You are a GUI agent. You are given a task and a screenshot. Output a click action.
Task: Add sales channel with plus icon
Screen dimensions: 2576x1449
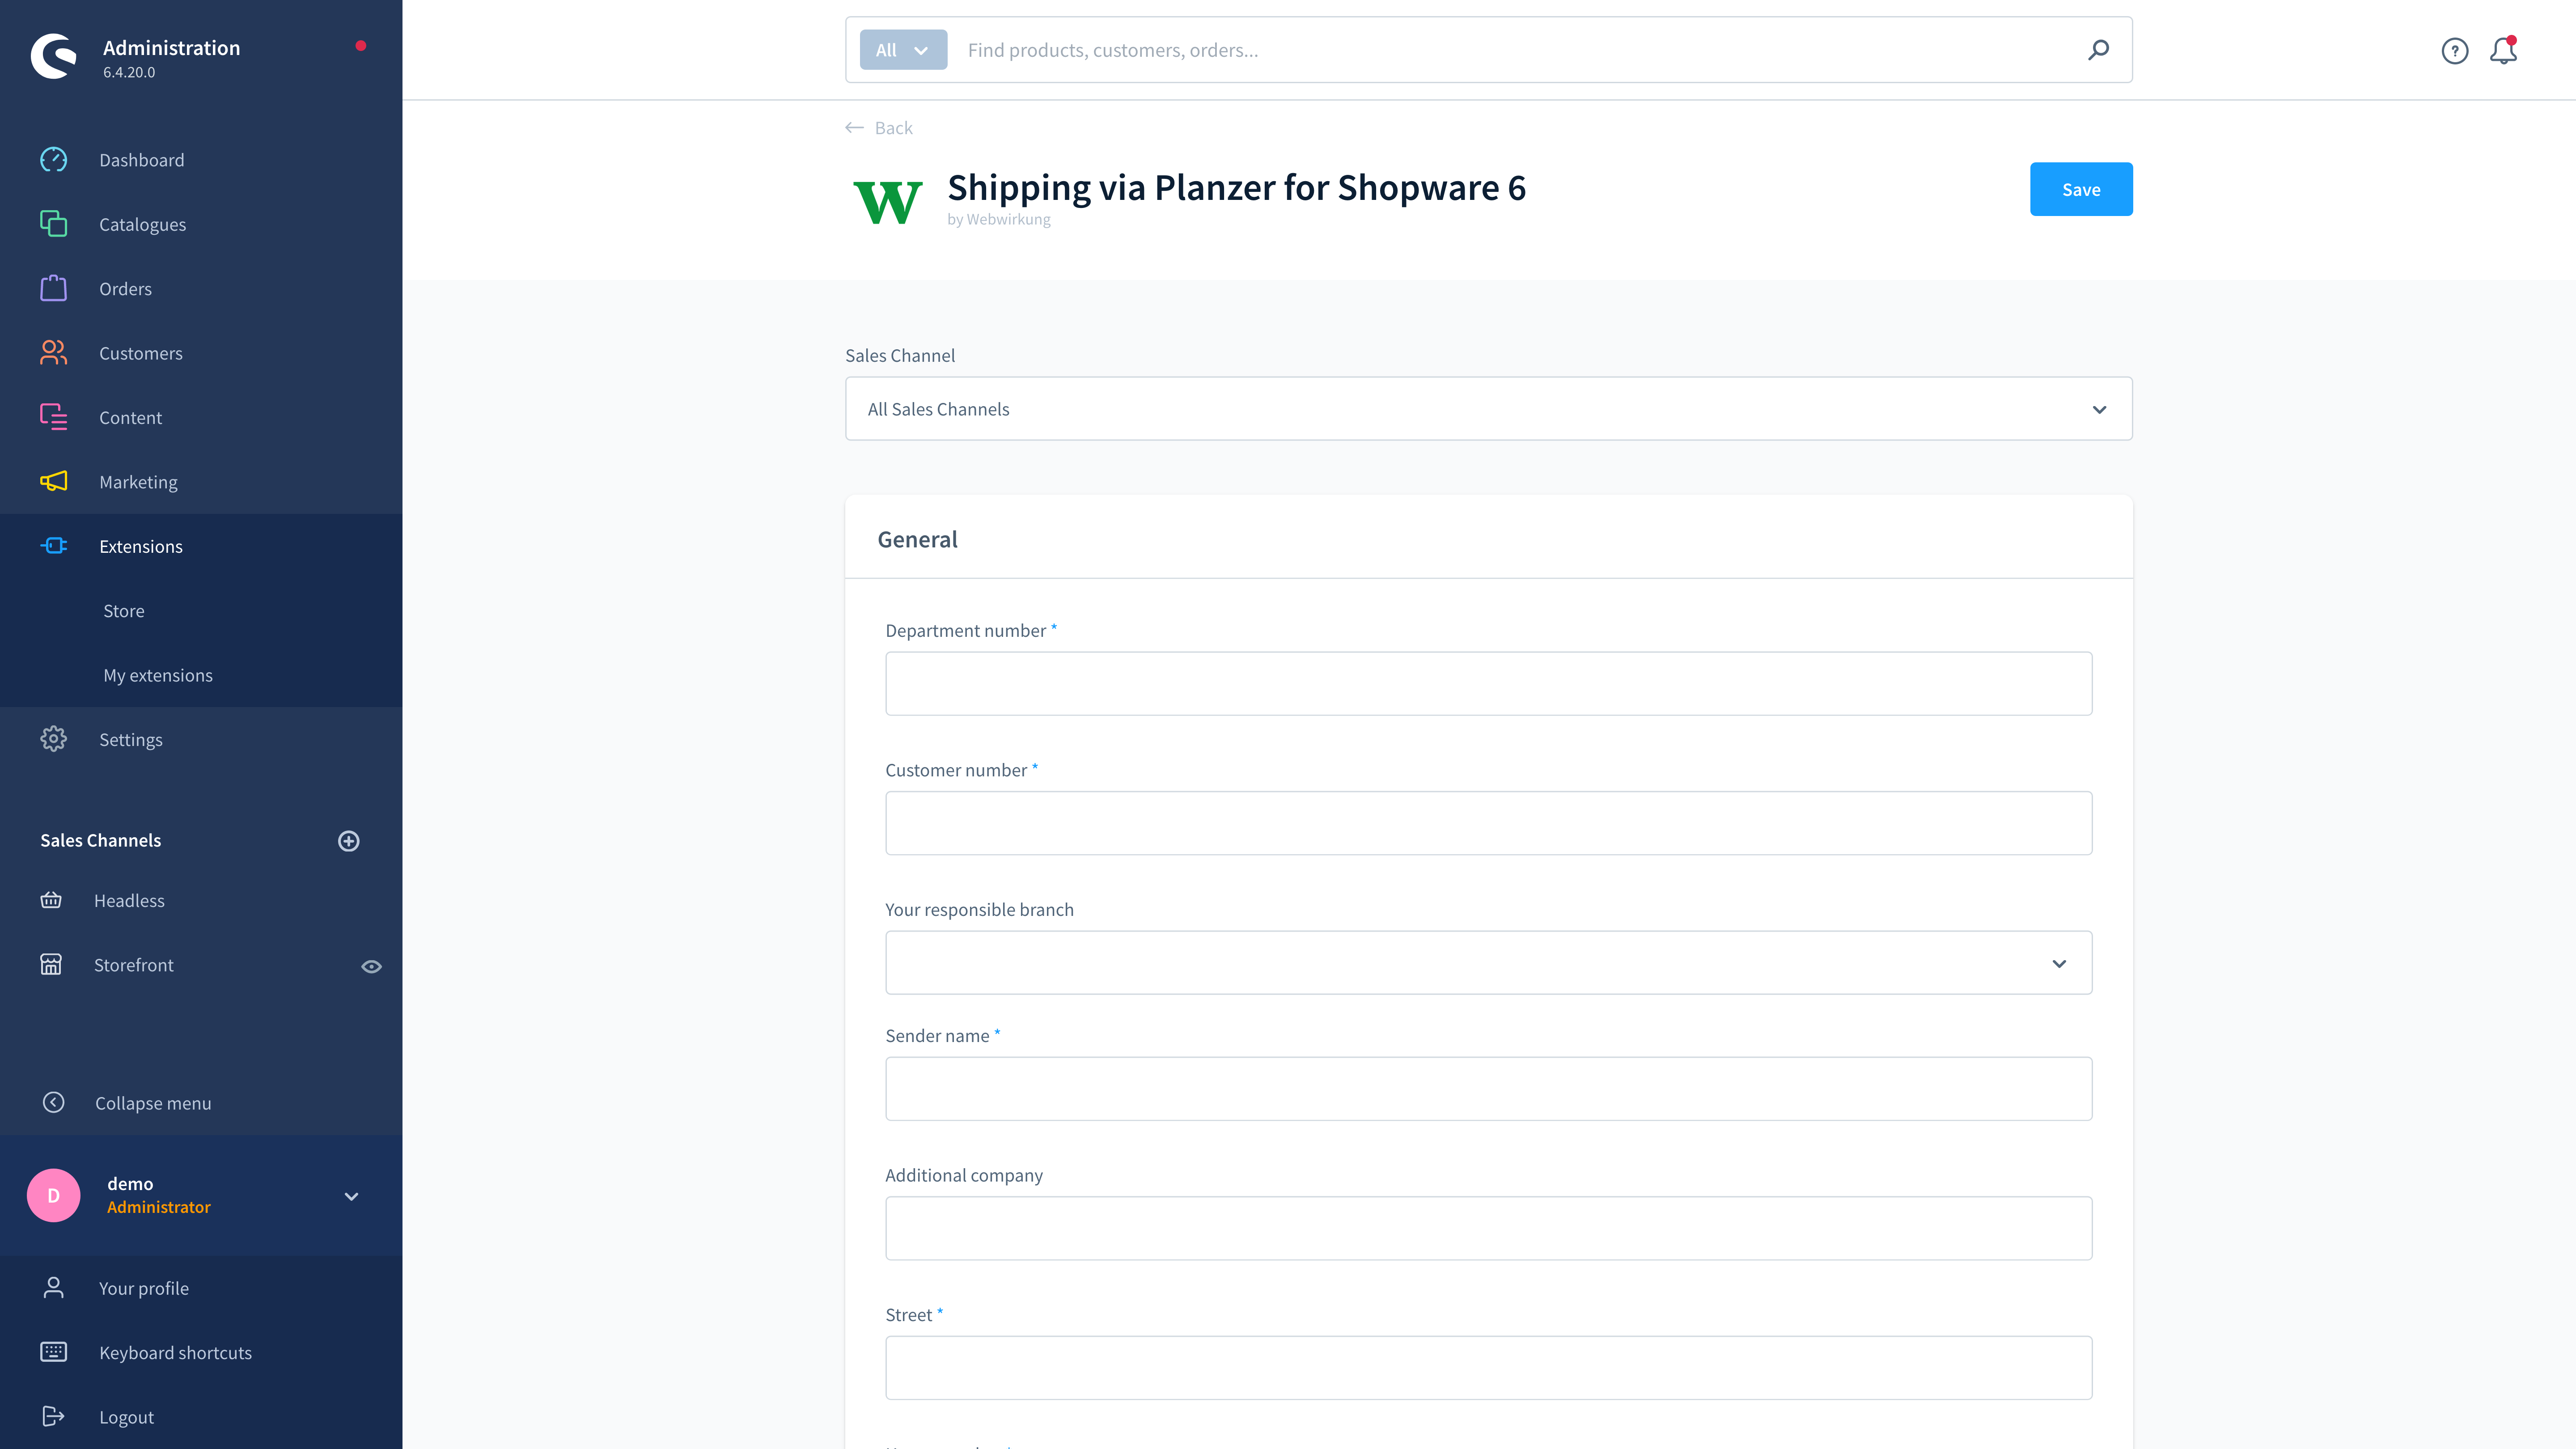pyautogui.click(x=348, y=841)
